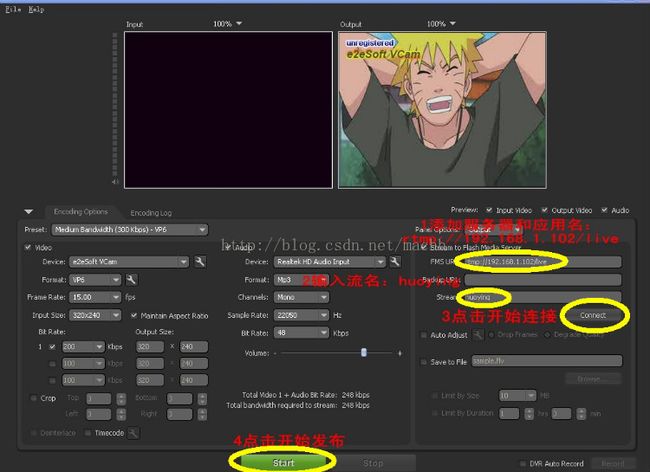Click the black Input preview pane
Screen dimensions: 650x472
pyautogui.click(x=228, y=110)
